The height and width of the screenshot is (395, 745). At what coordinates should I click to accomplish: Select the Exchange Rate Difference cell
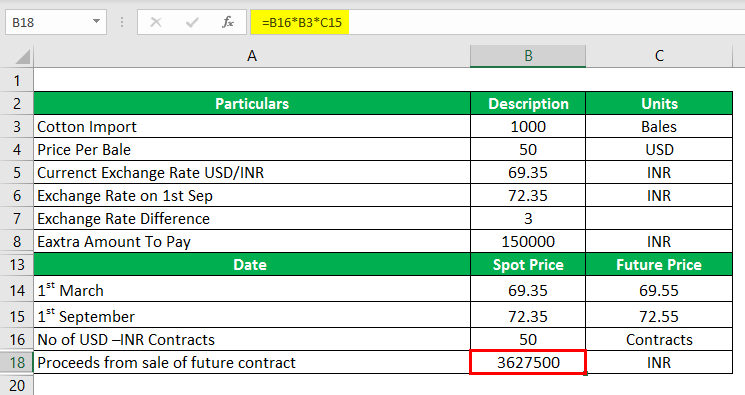252,218
